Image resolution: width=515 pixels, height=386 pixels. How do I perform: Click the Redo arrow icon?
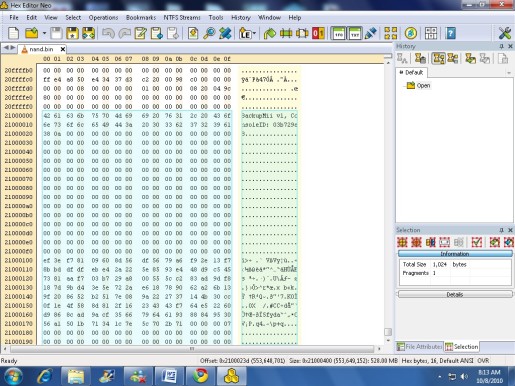click(x=124, y=33)
